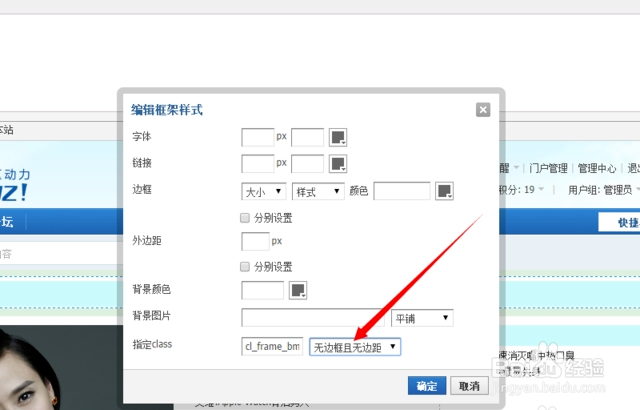Open 管理中心 link in background page

coord(597,168)
